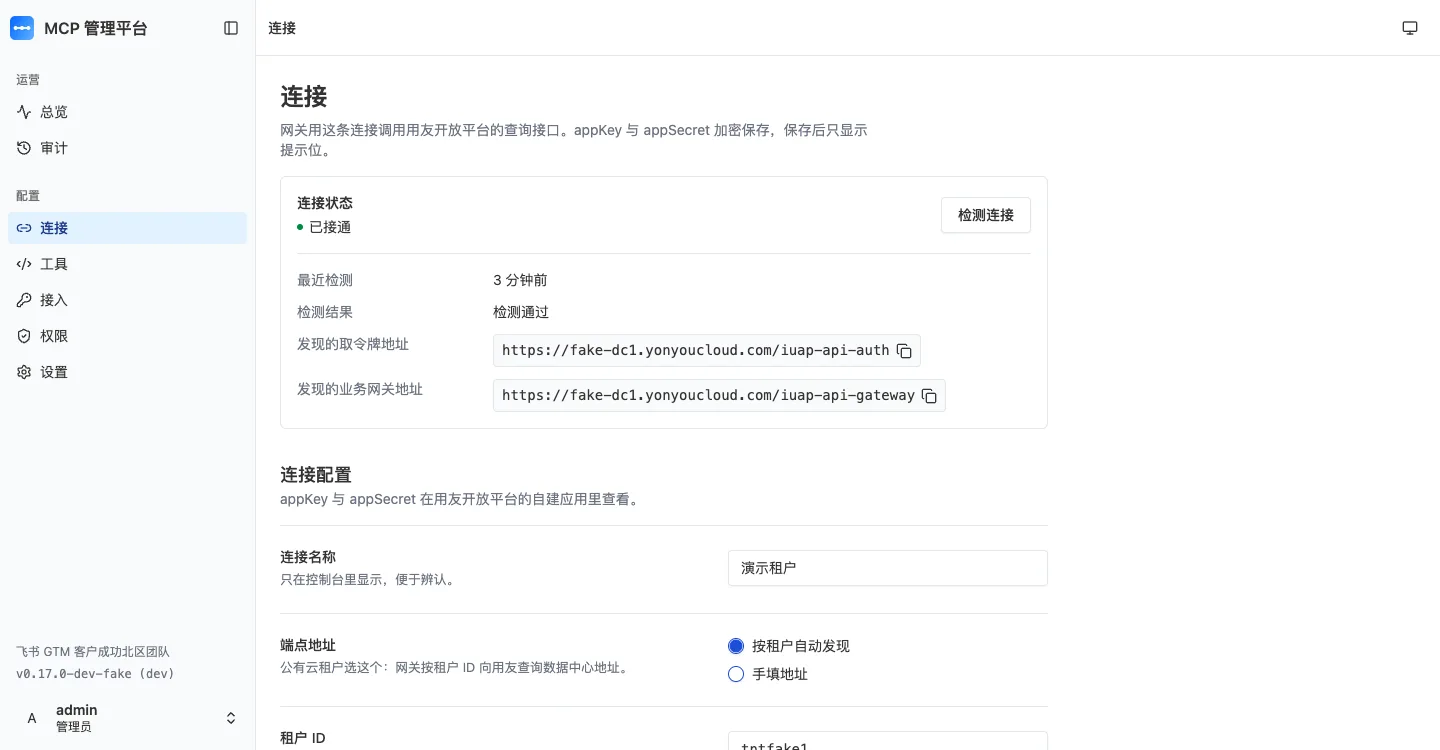Click the 设置 gear icon
Image resolution: width=1440 pixels, height=750 pixels.
tap(24, 372)
